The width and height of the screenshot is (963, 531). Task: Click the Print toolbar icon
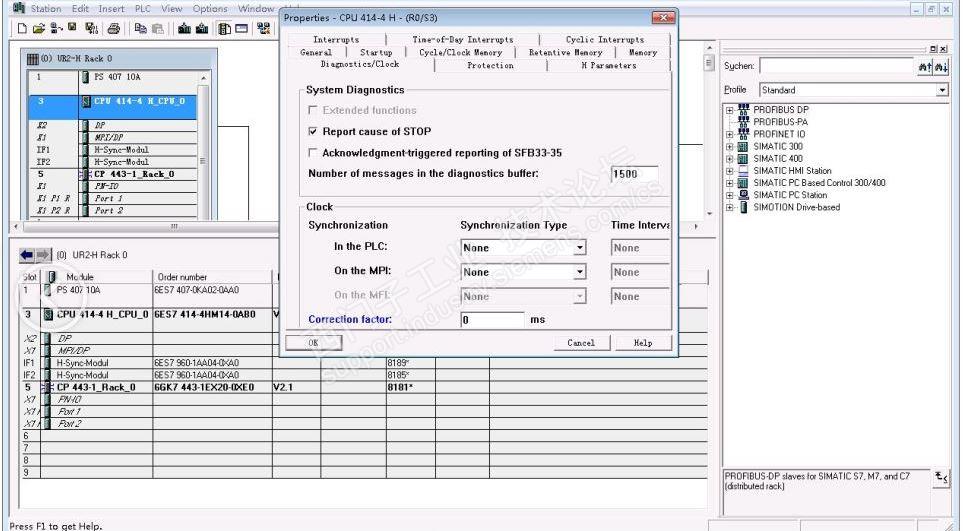pos(114,28)
